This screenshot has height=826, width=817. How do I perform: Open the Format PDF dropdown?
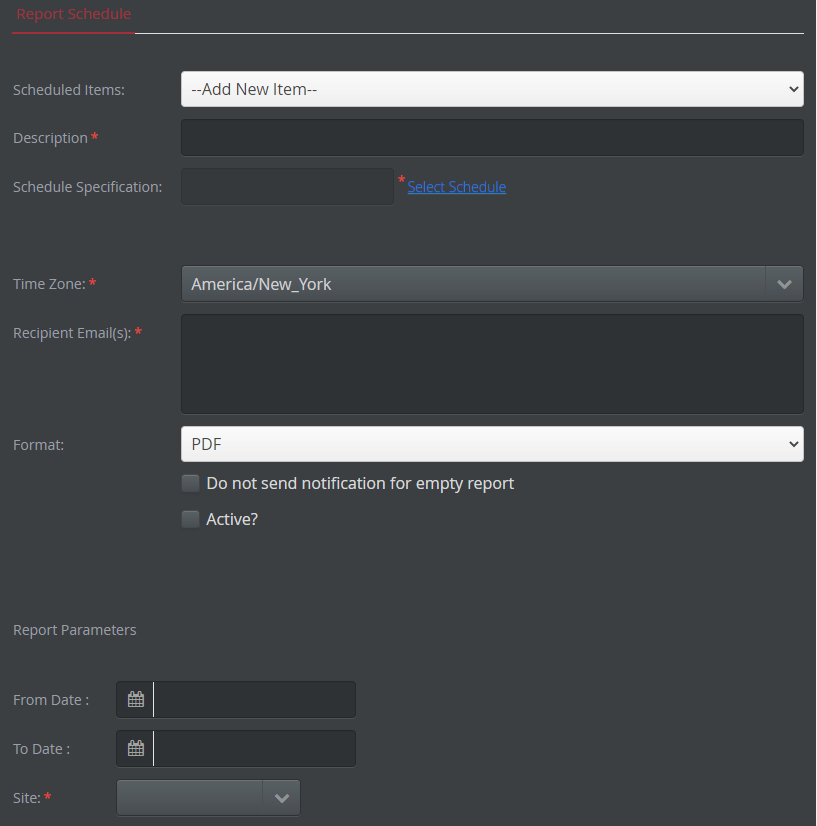click(493, 444)
